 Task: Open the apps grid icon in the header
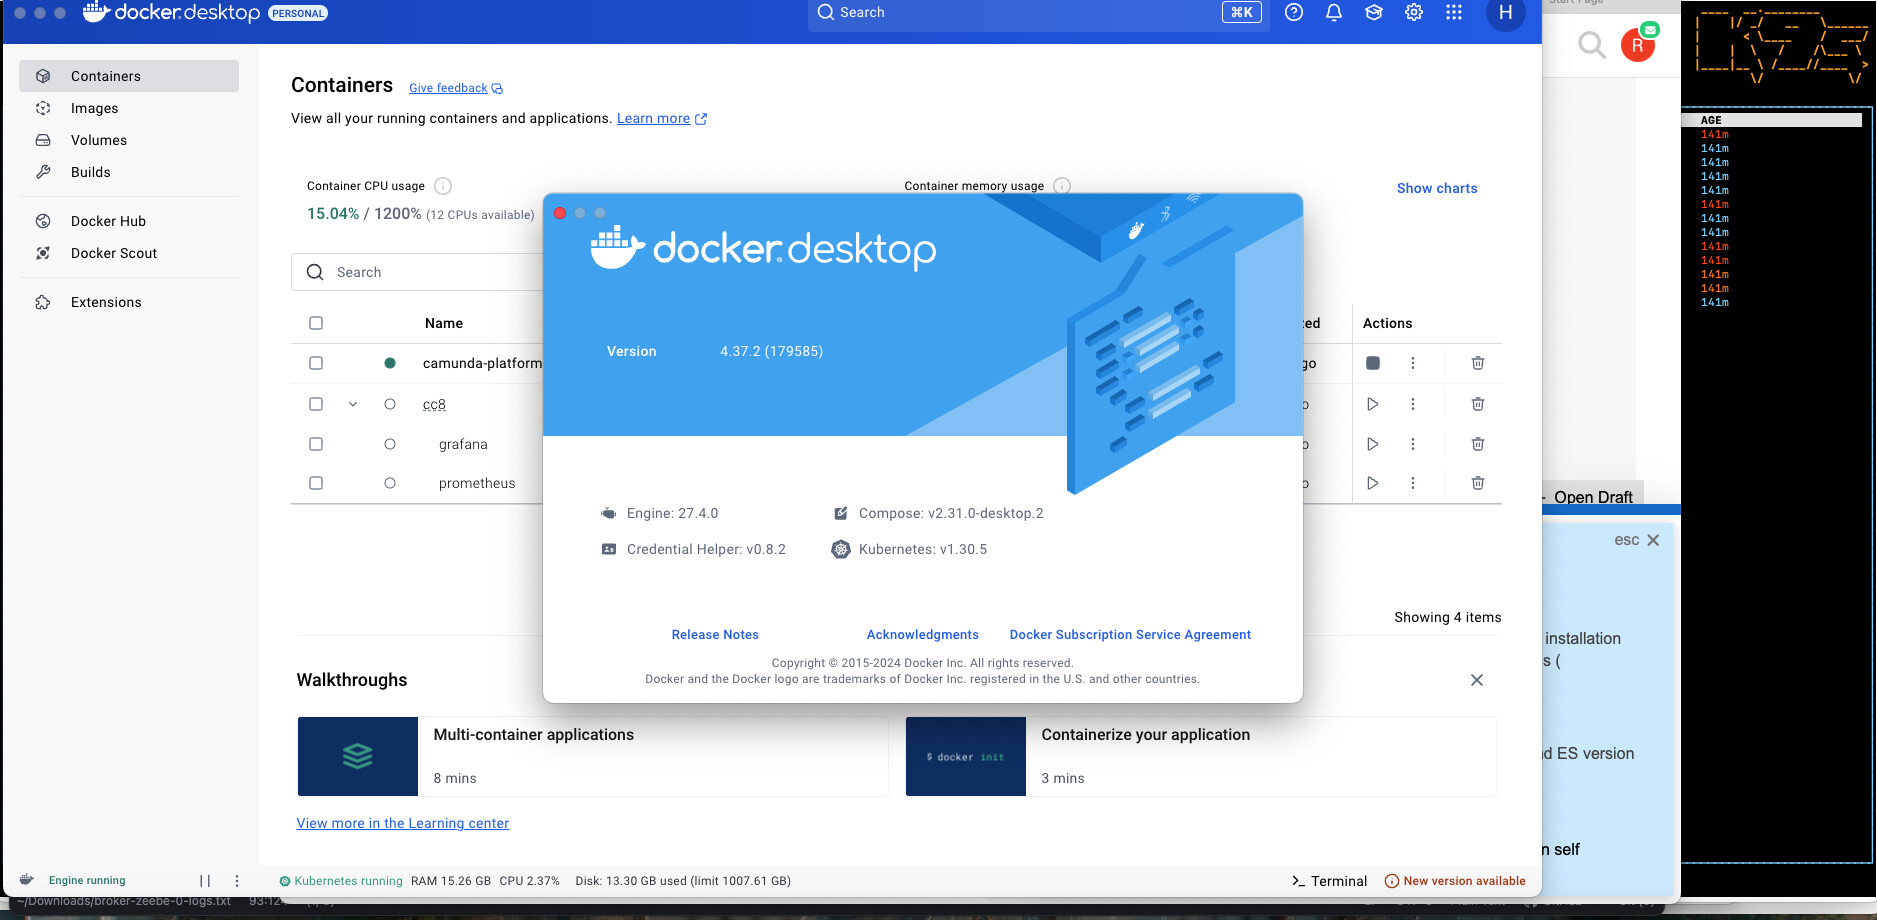click(x=1453, y=13)
